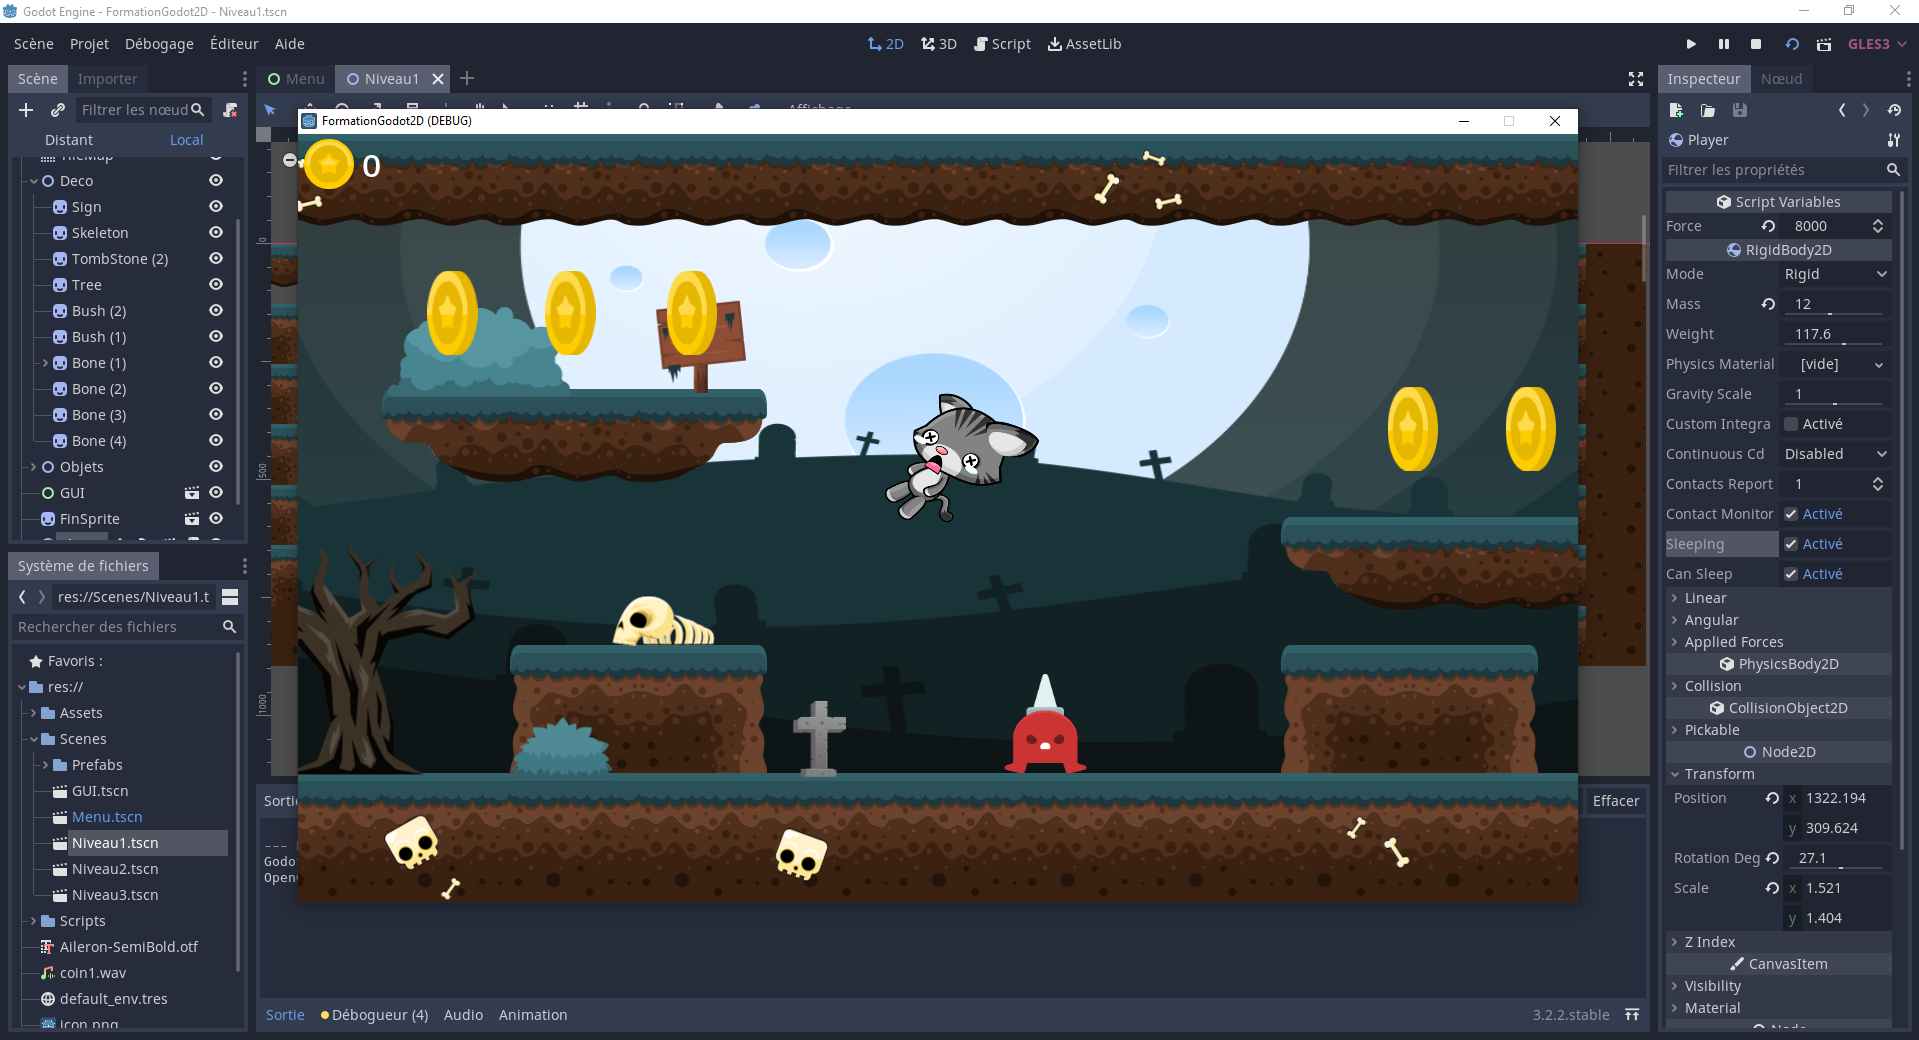Open the Débogage menu

pos(159,44)
